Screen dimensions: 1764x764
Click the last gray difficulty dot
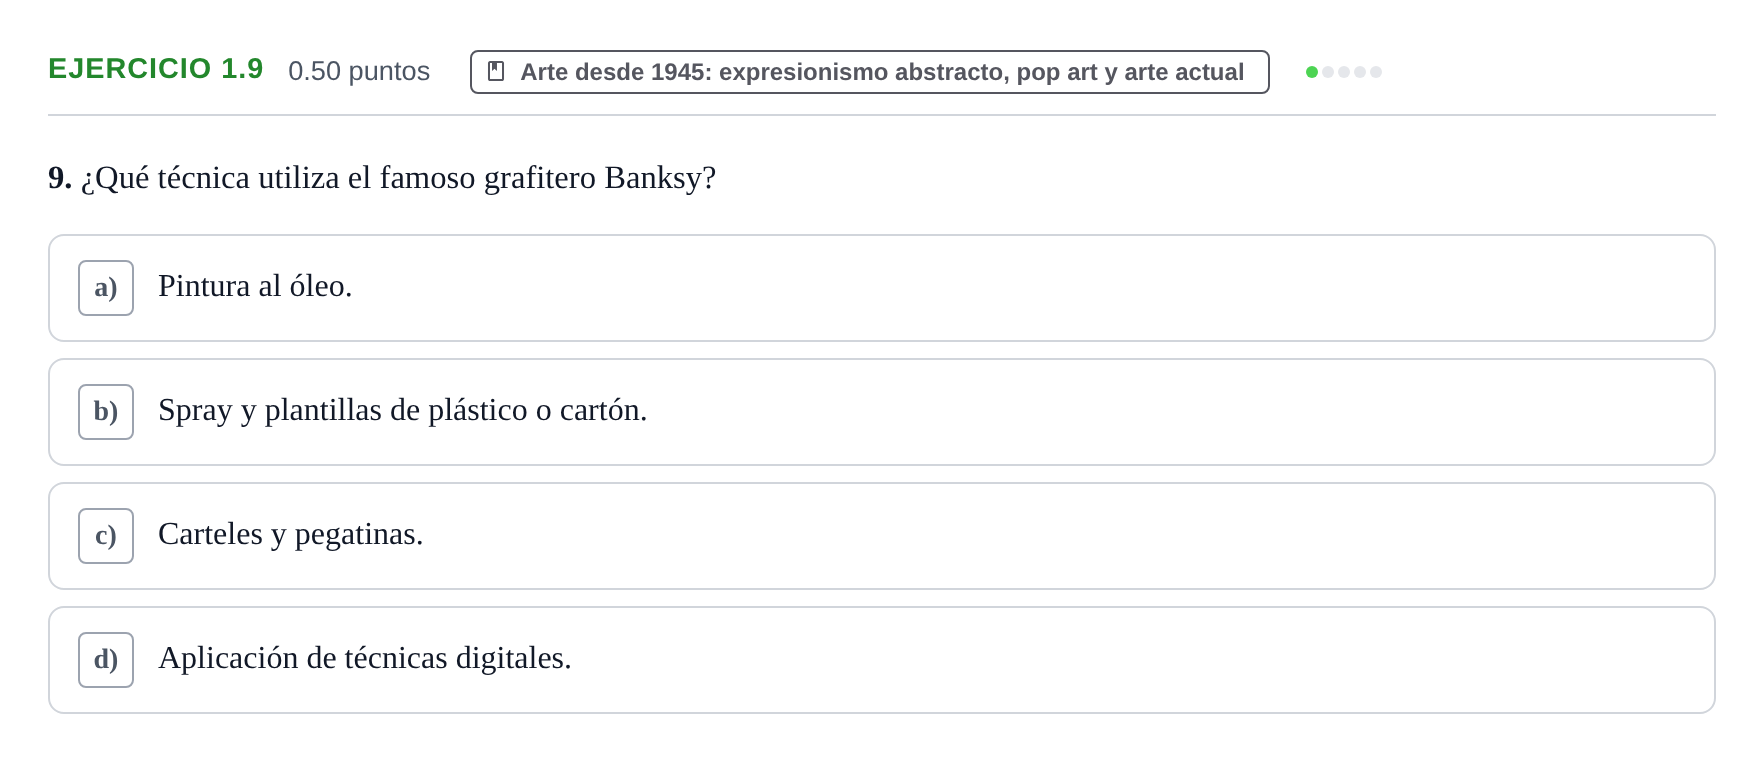tap(1376, 72)
